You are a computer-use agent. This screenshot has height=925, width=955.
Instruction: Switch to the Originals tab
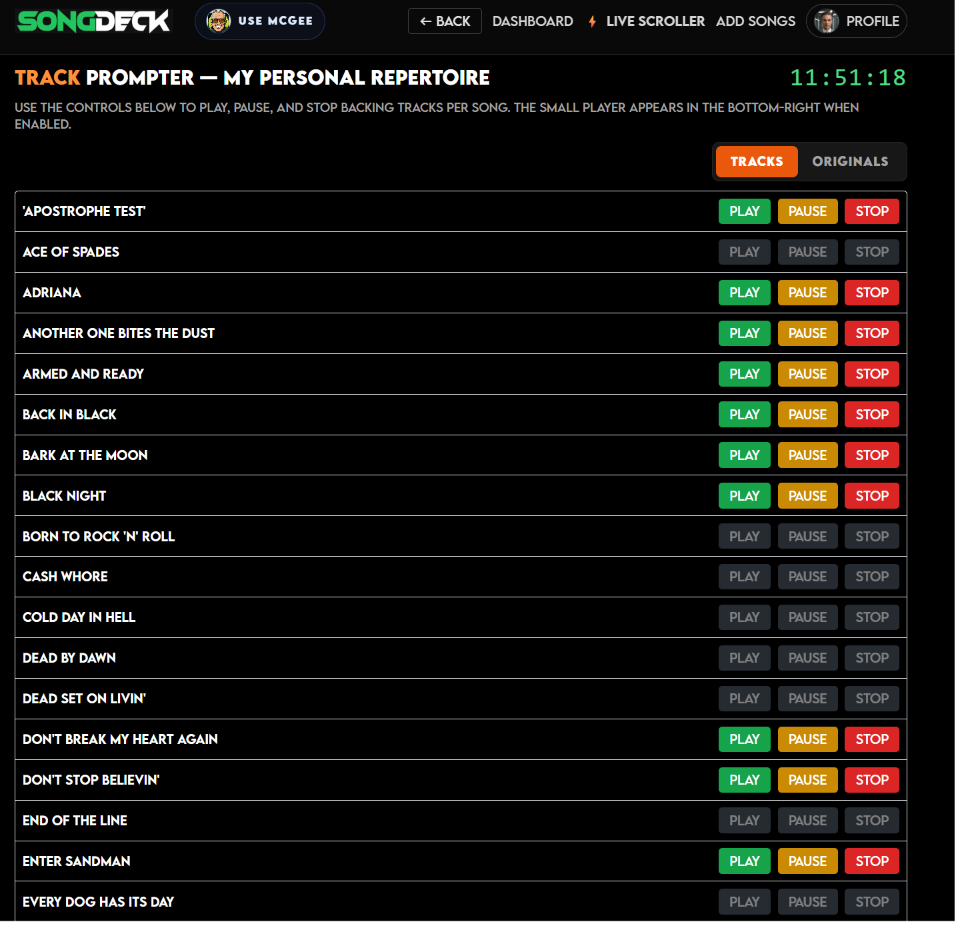click(x=850, y=161)
